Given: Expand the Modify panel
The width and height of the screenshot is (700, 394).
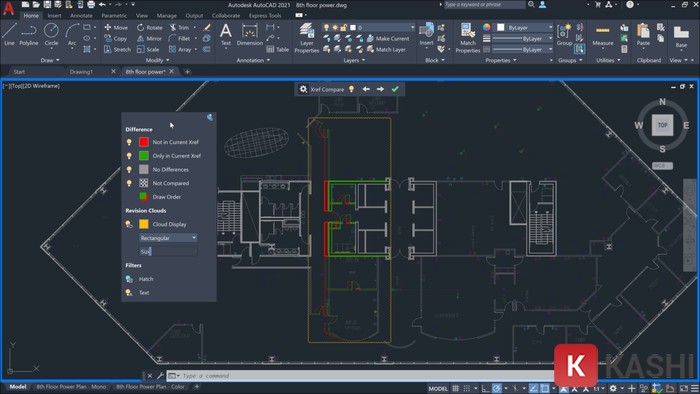Looking at the screenshot, I should click(x=158, y=60).
